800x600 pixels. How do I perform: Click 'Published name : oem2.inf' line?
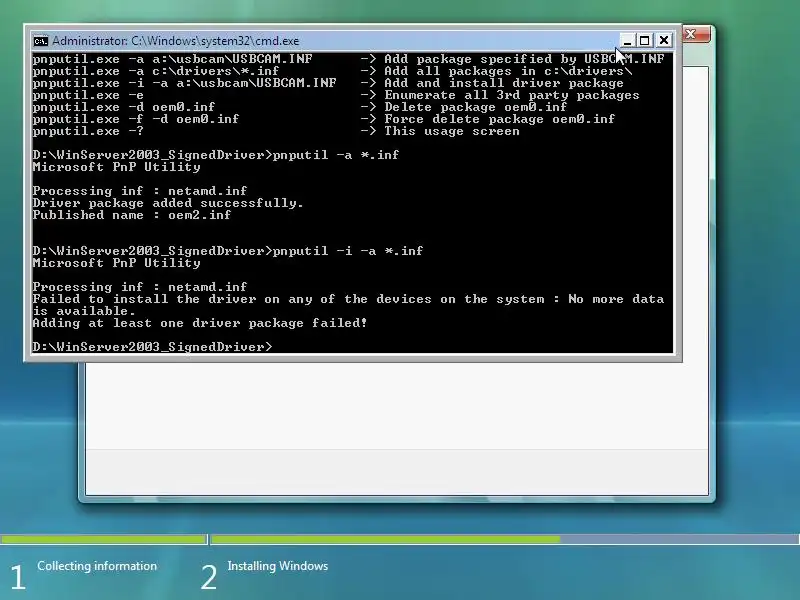point(132,215)
